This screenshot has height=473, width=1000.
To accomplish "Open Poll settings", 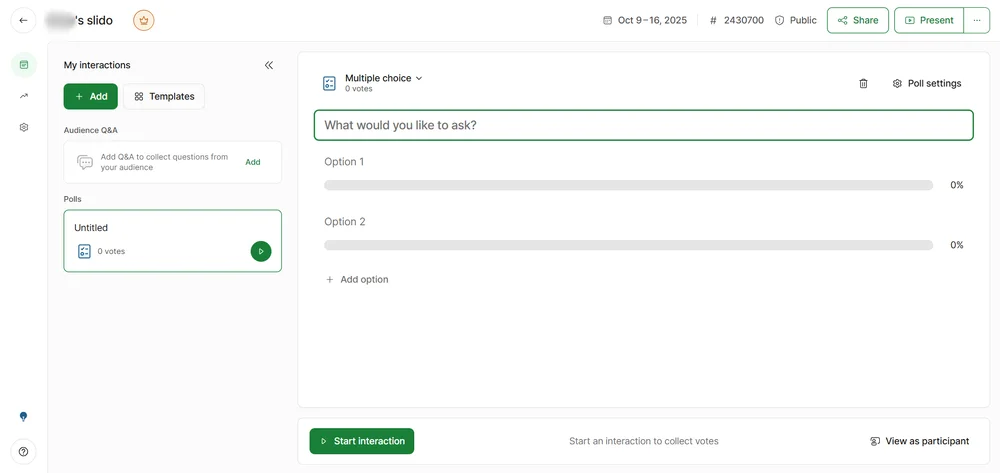I will point(927,84).
